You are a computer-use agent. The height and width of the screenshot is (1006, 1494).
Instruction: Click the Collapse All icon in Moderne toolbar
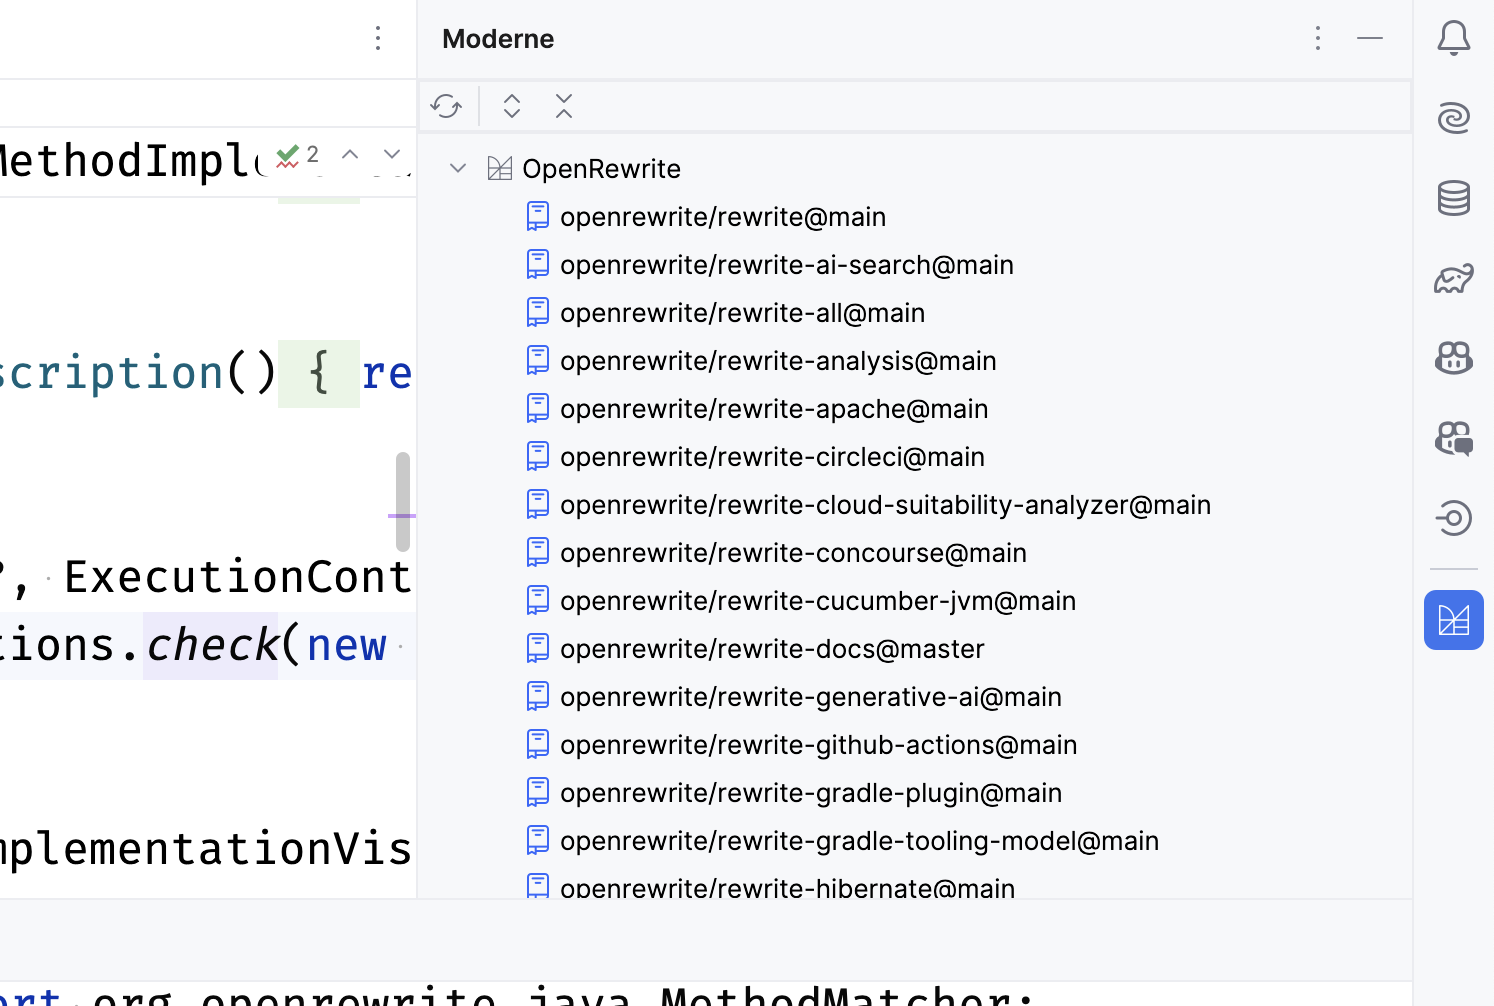(564, 106)
